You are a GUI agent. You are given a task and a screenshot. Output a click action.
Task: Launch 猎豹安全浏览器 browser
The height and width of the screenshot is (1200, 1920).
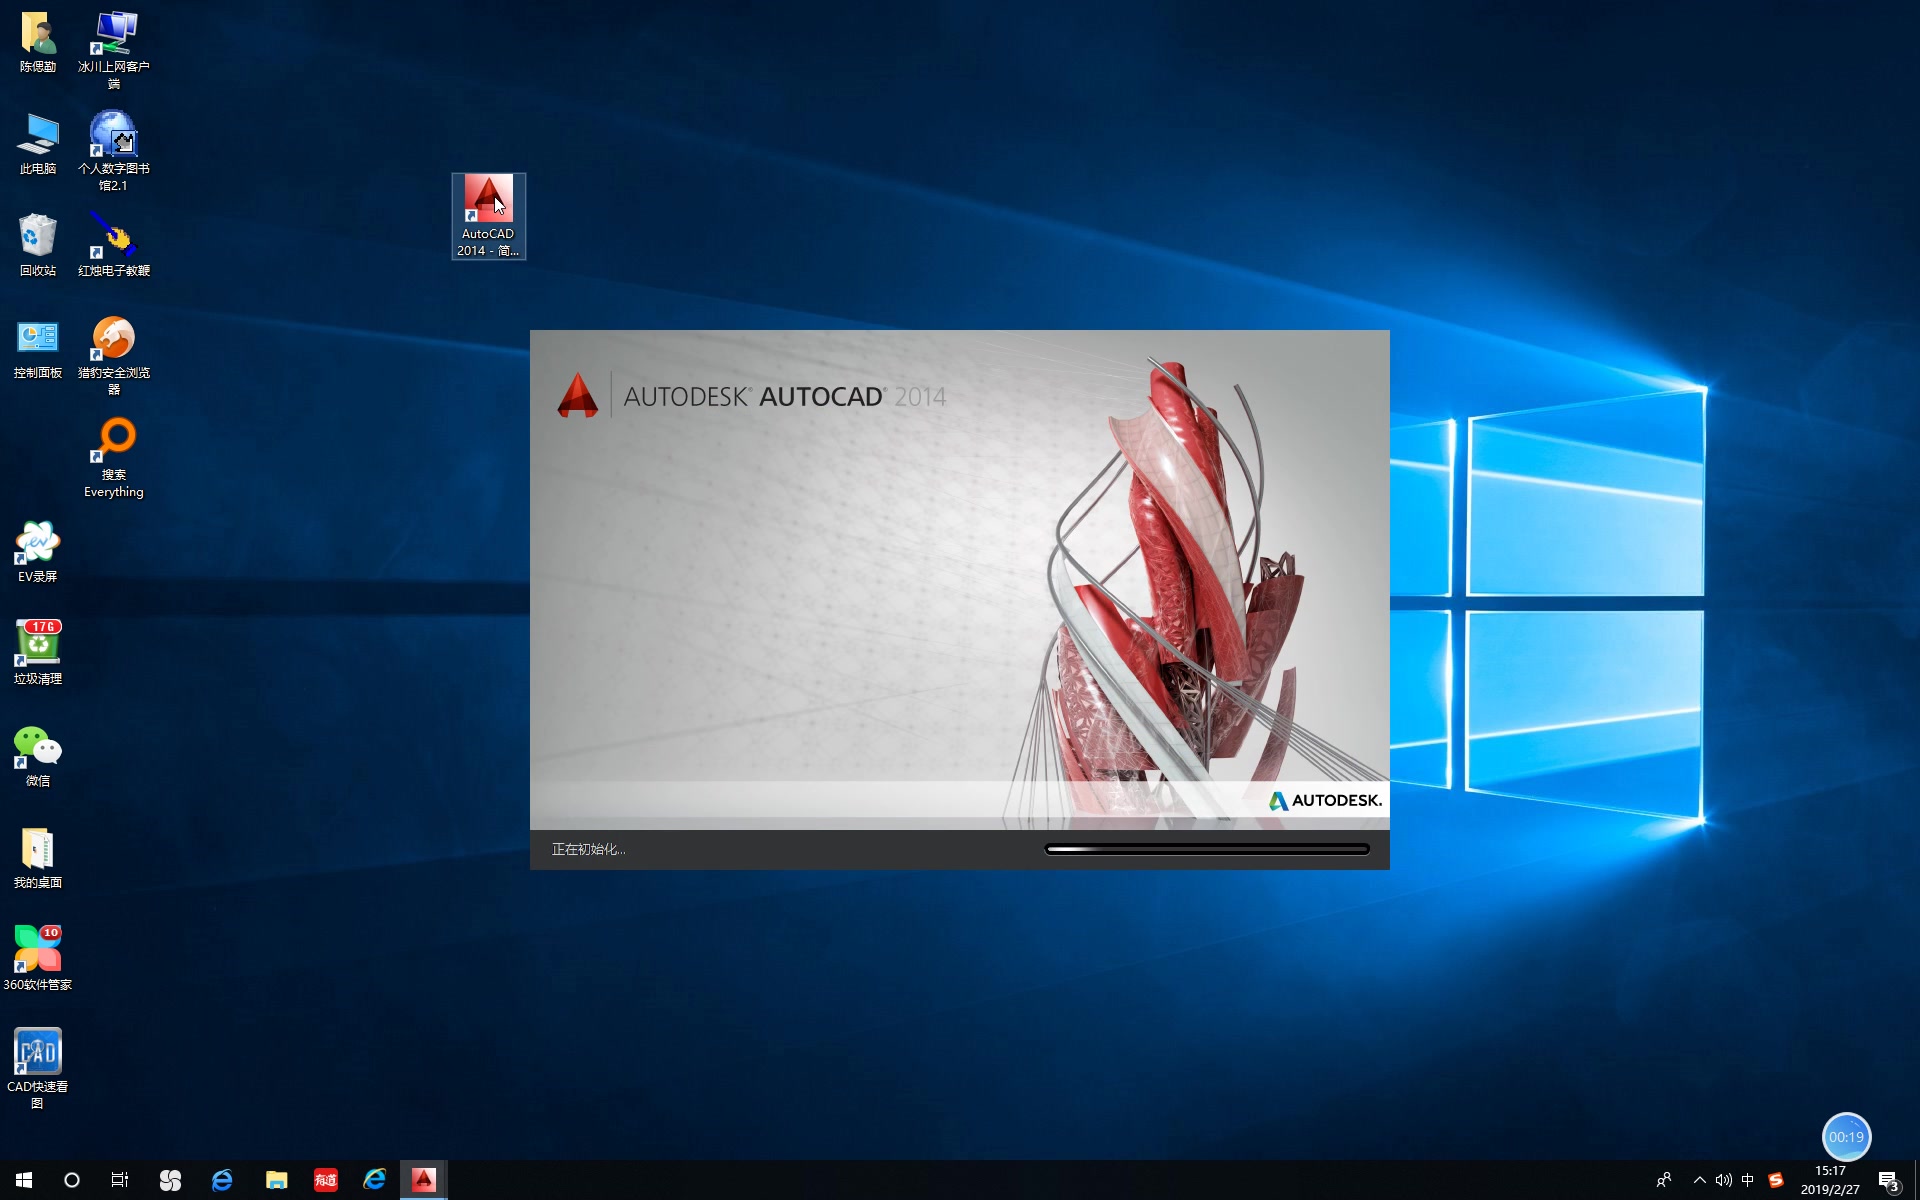click(113, 340)
